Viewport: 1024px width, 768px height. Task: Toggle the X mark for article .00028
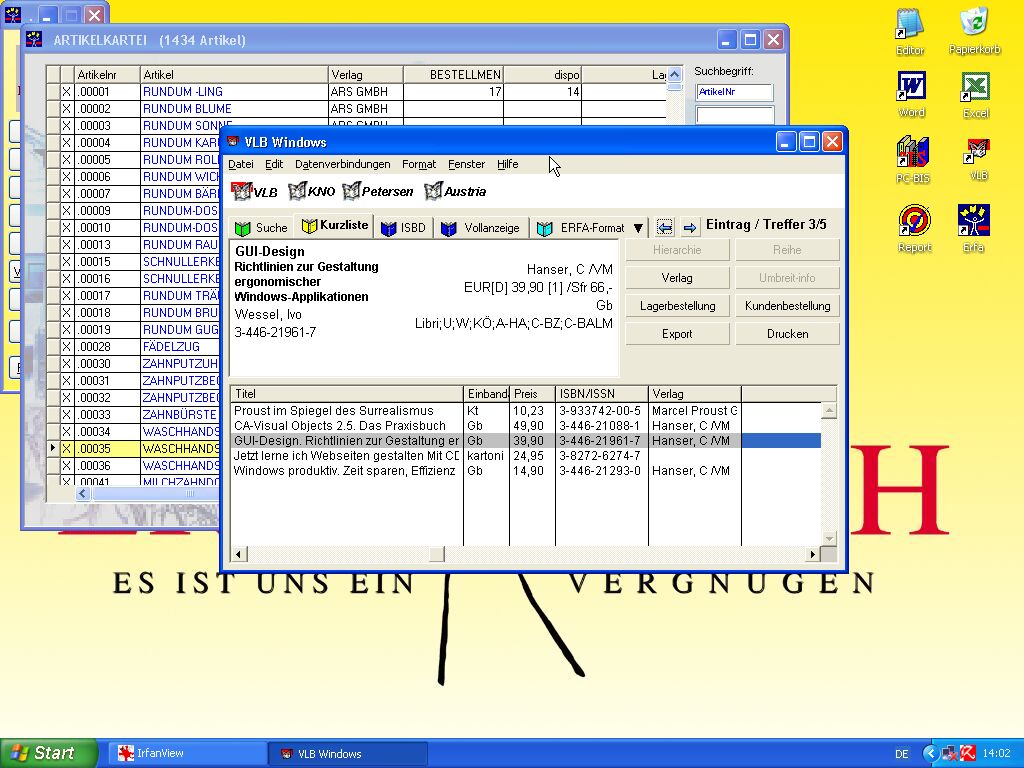click(66, 346)
